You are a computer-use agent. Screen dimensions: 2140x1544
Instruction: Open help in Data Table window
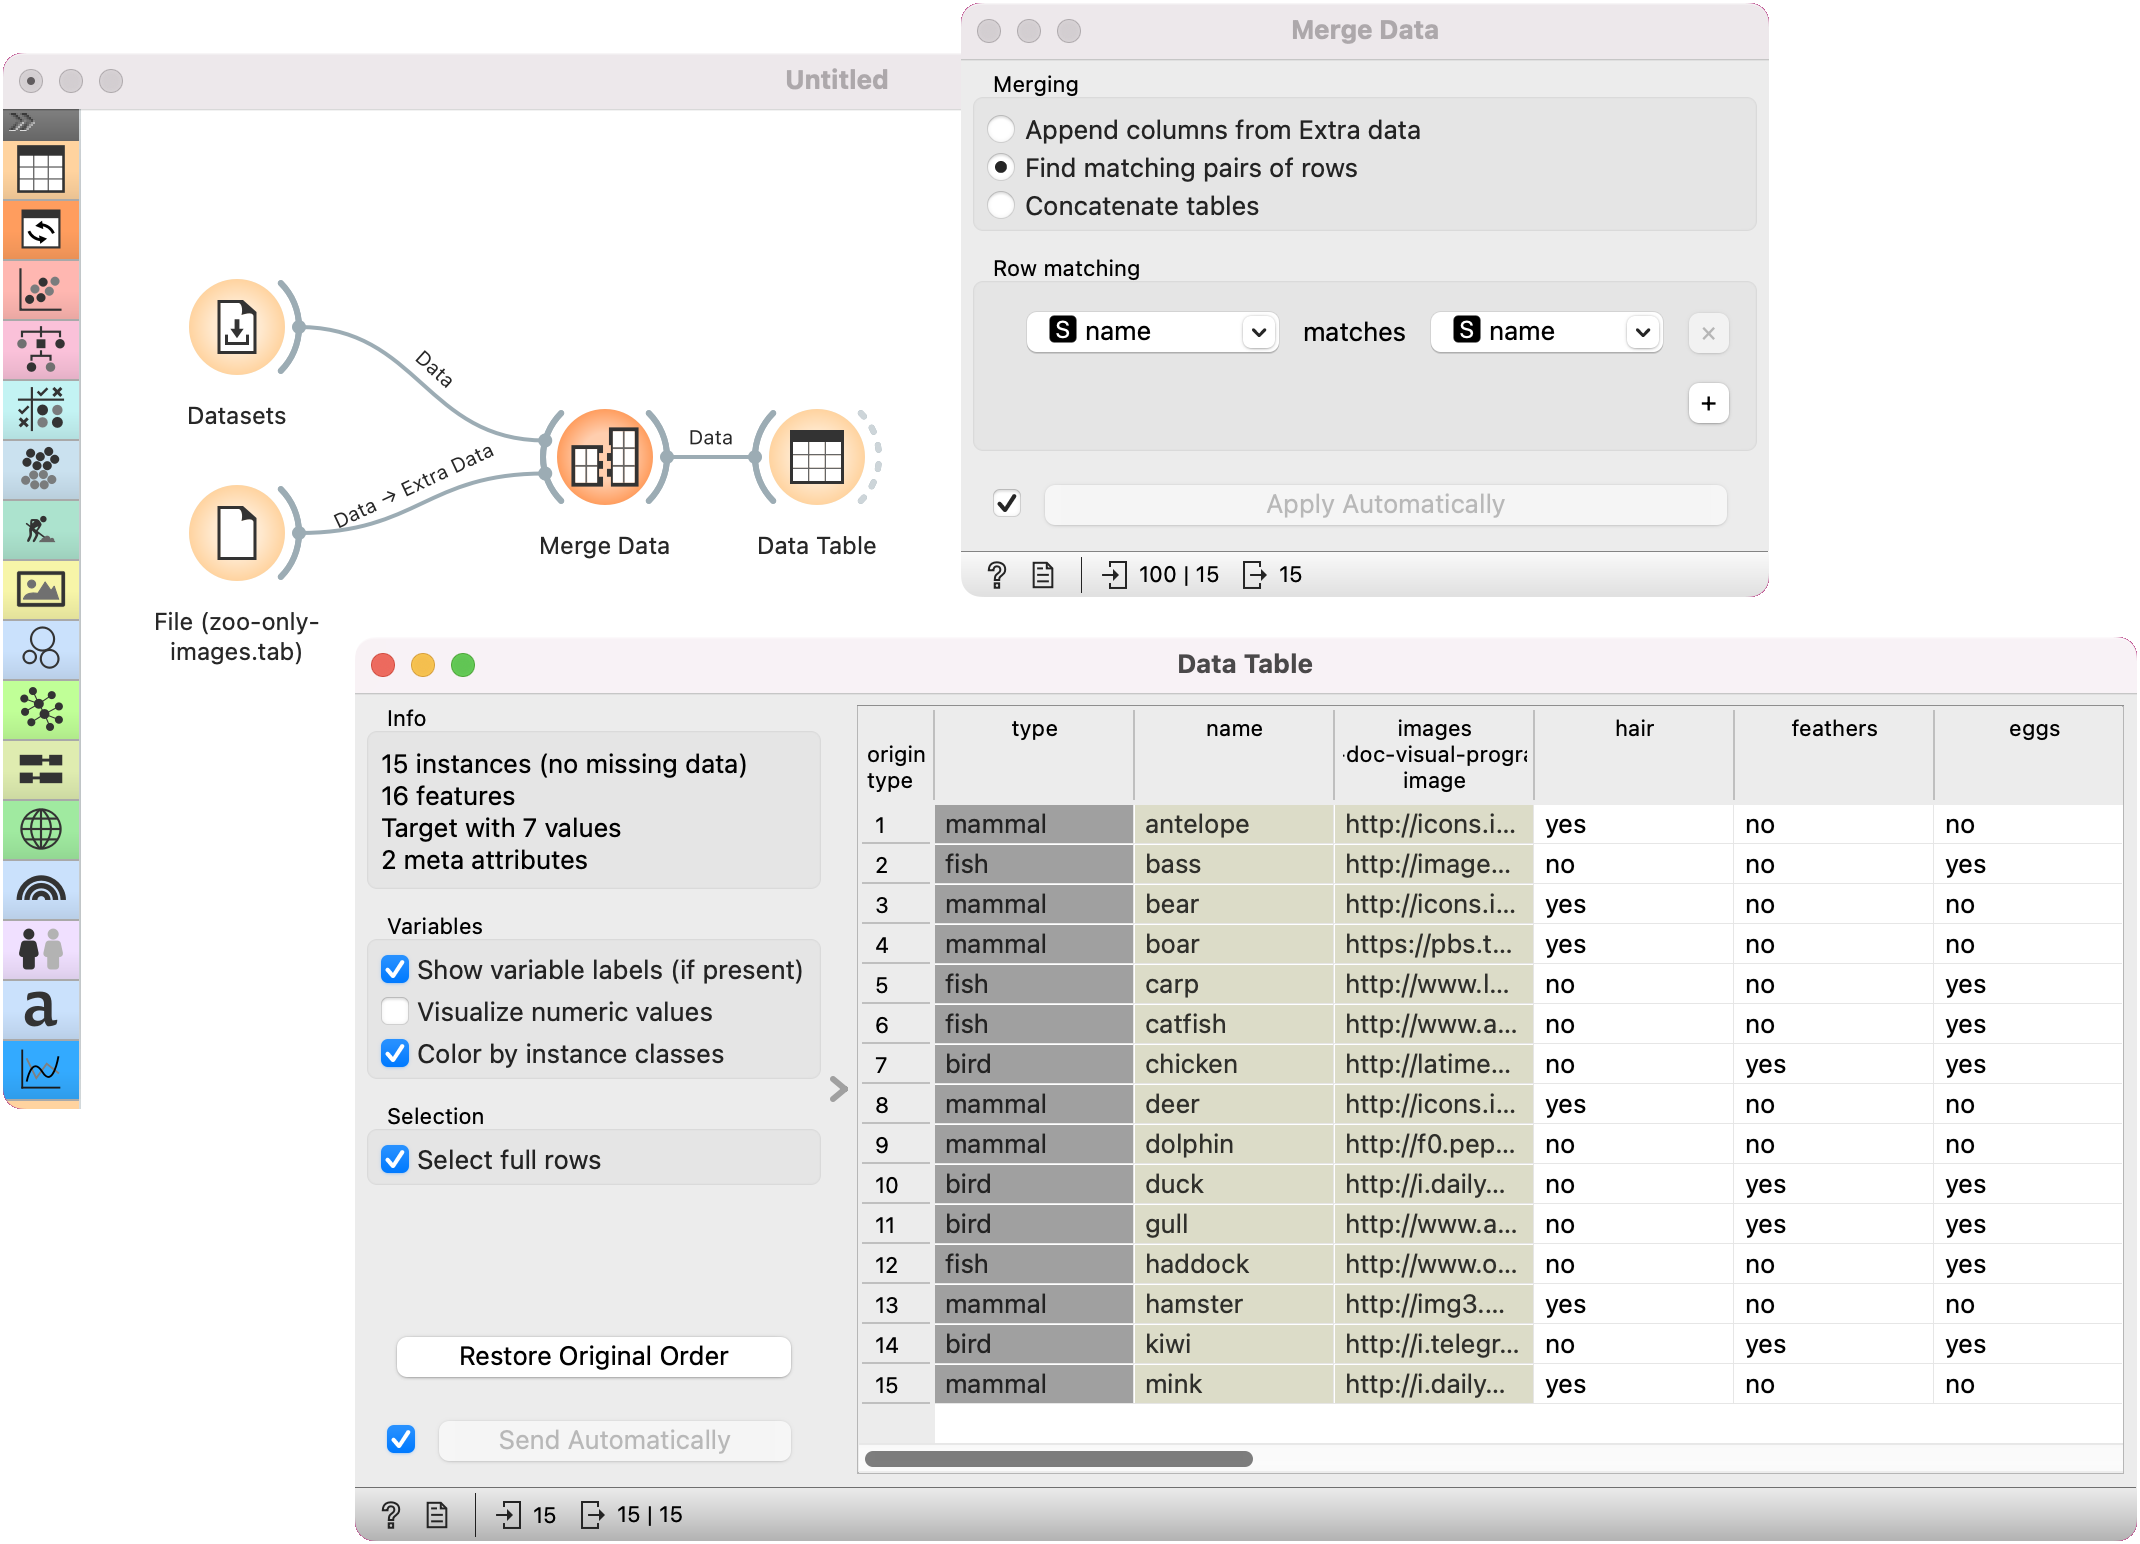391,1515
